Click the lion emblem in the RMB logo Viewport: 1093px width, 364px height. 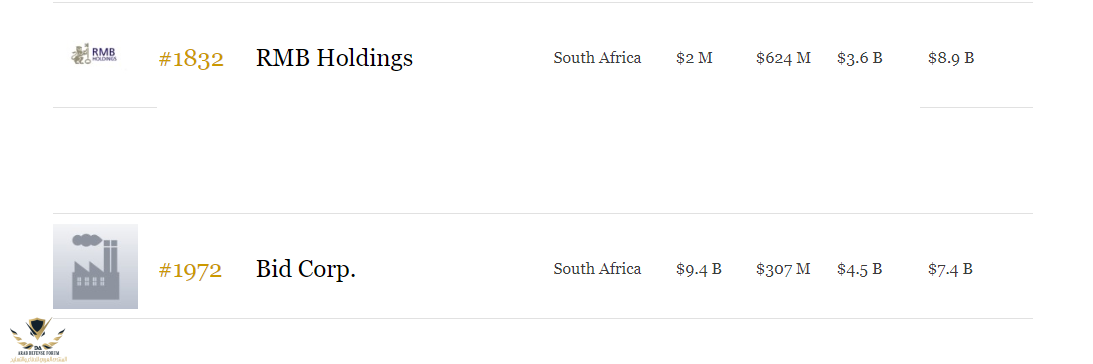point(80,55)
